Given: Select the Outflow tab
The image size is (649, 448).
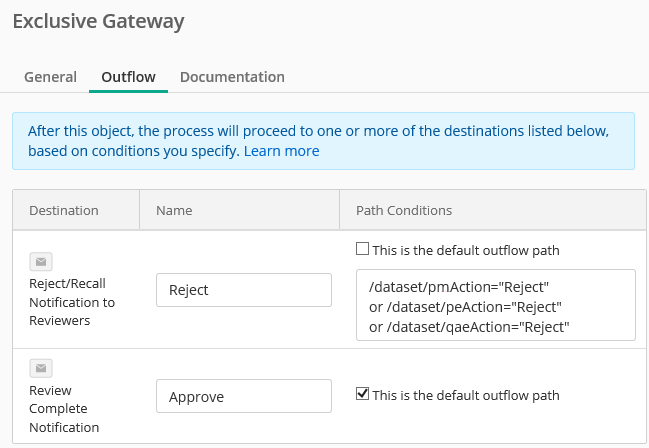Looking at the screenshot, I should 128,77.
